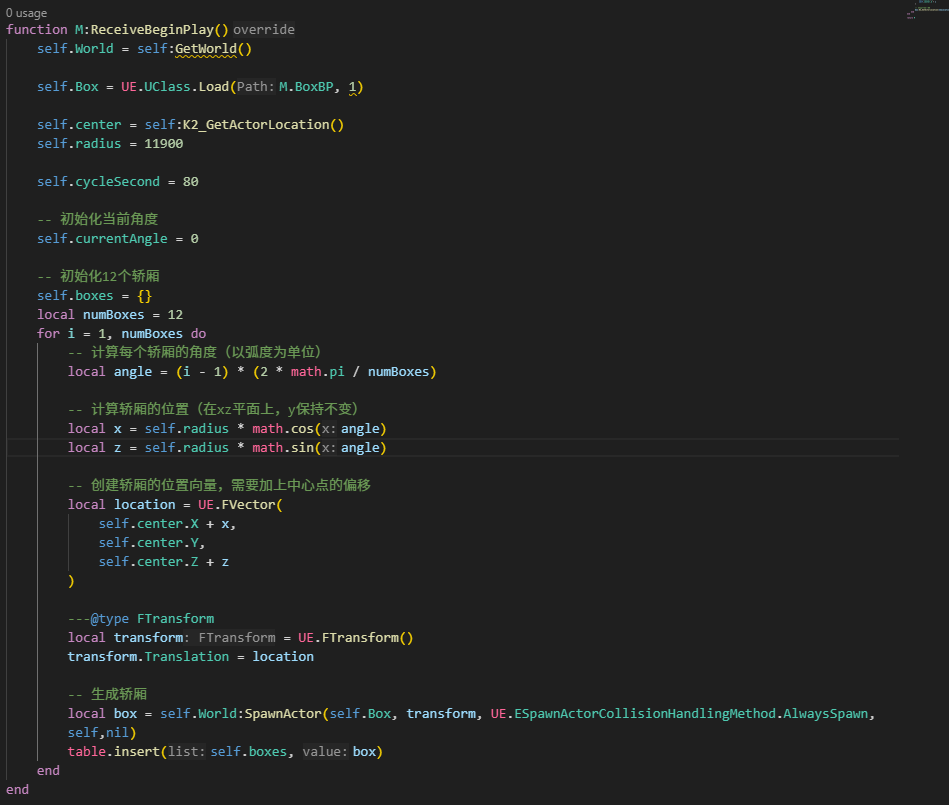The image size is (949, 805).
Task: Click the table.insert call
Action: tap(113, 752)
